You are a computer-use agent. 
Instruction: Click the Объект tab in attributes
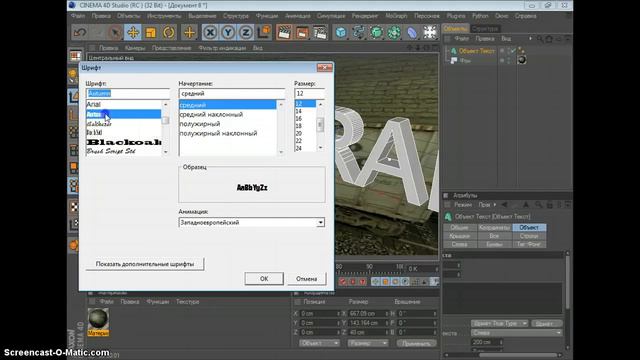tap(529, 227)
